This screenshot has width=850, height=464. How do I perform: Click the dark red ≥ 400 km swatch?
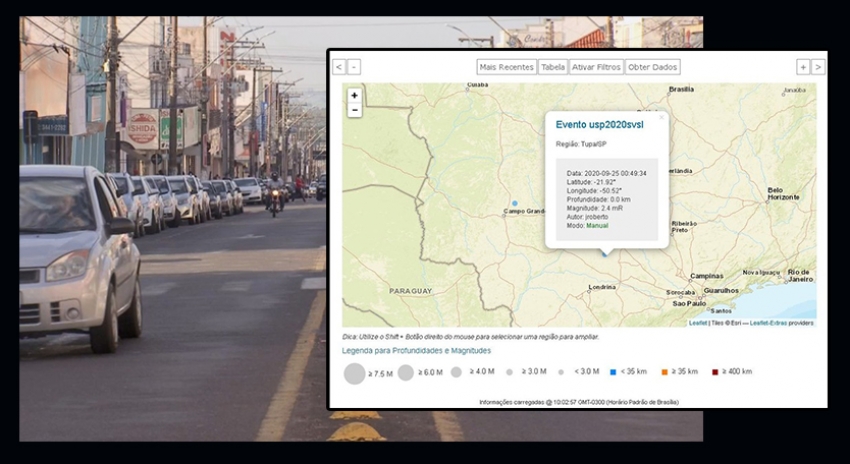click(715, 372)
